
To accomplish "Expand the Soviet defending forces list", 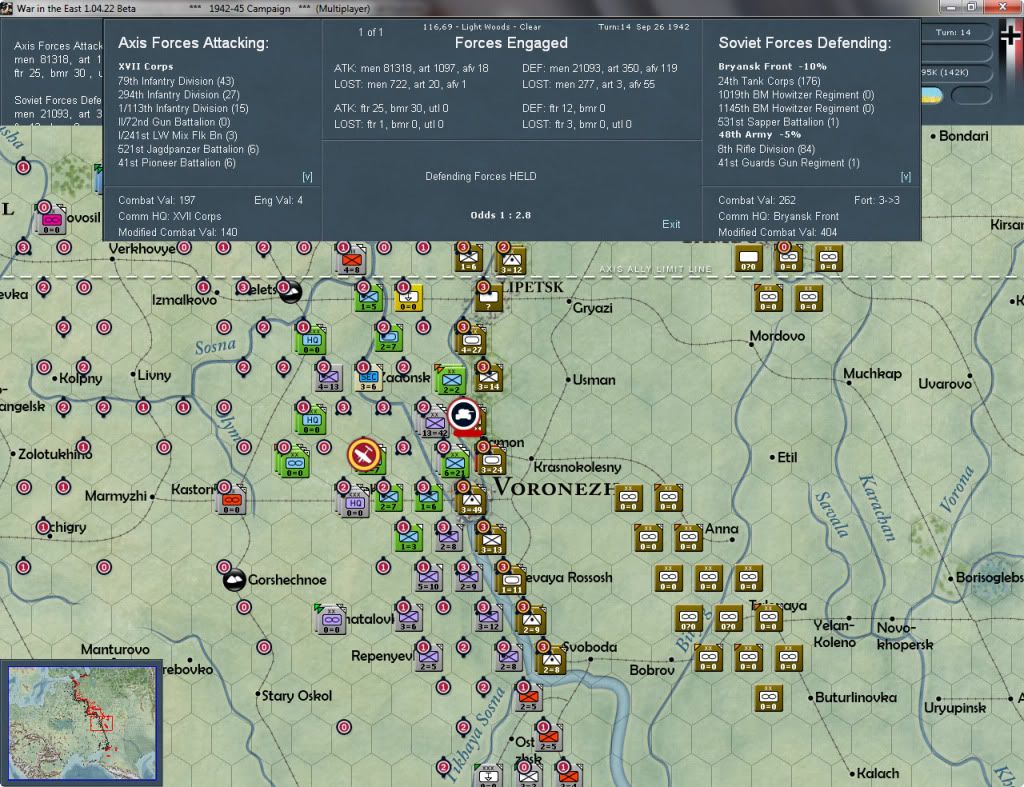I will pos(905,177).
